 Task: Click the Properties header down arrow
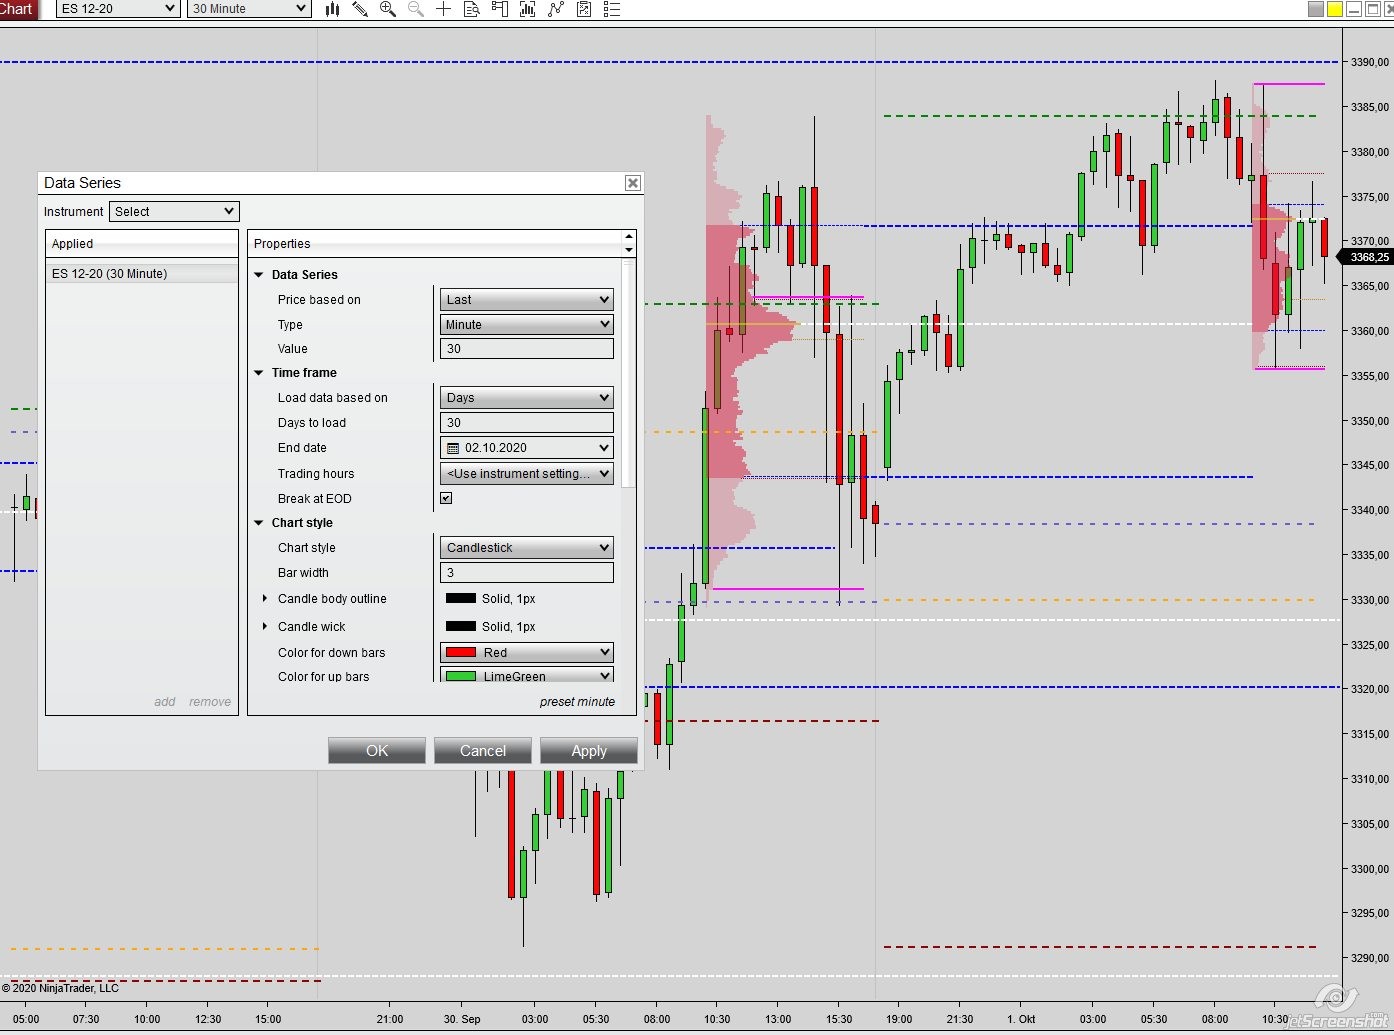point(628,249)
